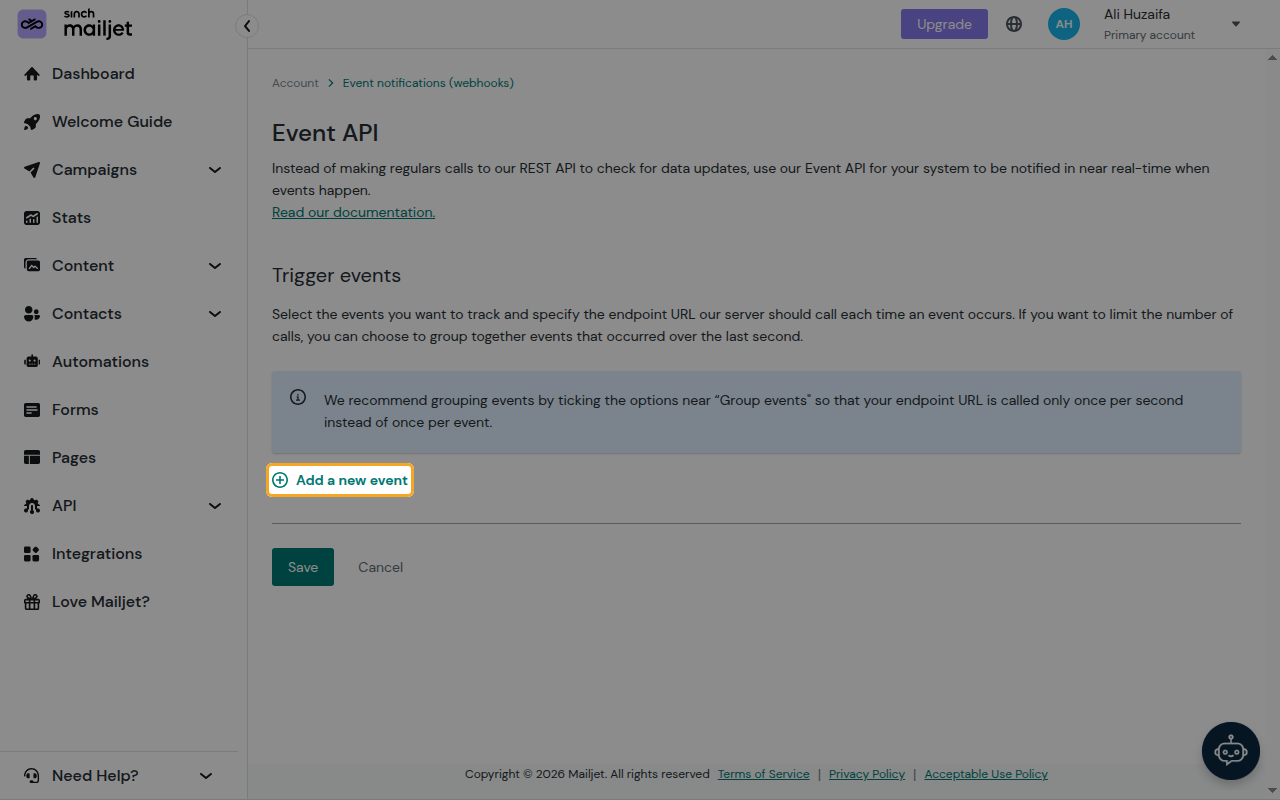Click the Forms icon in sidebar
The height and width of the screenshot is (800, 1280).
click(x=32, y=410)
